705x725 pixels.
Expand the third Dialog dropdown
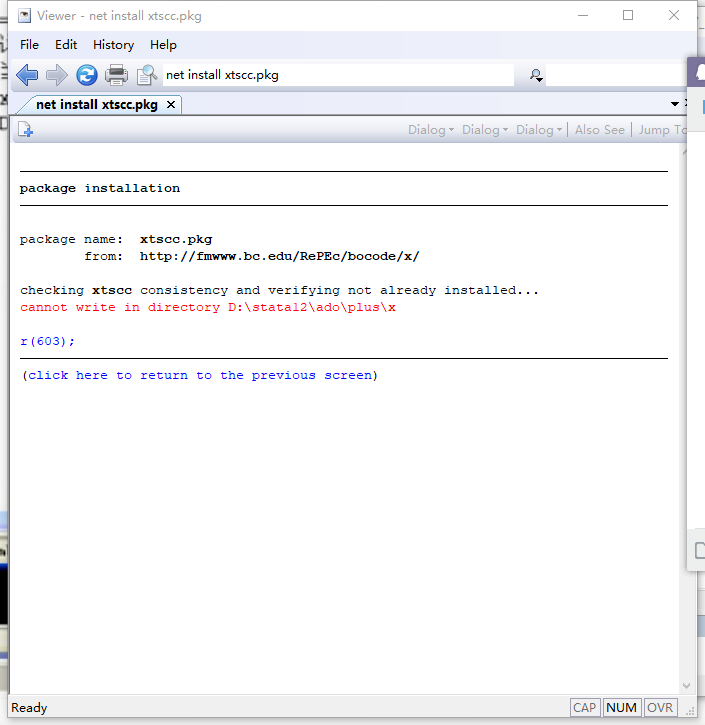pyautogui.click(x=539, y=130)
